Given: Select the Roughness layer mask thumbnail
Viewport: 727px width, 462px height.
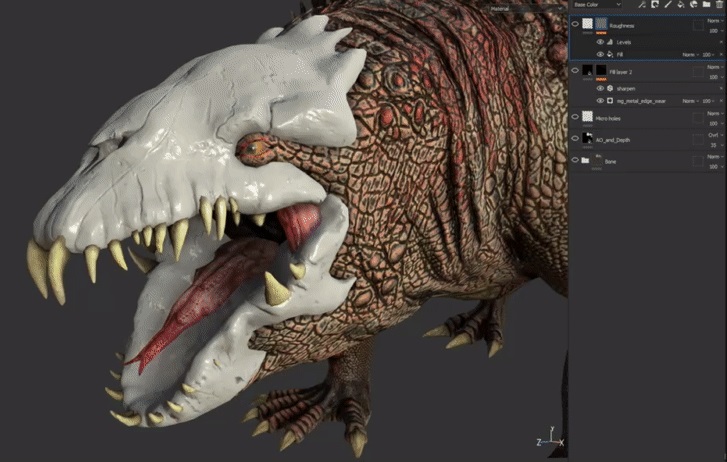Looking at the screenshot, I should click(x=602, y=24).
